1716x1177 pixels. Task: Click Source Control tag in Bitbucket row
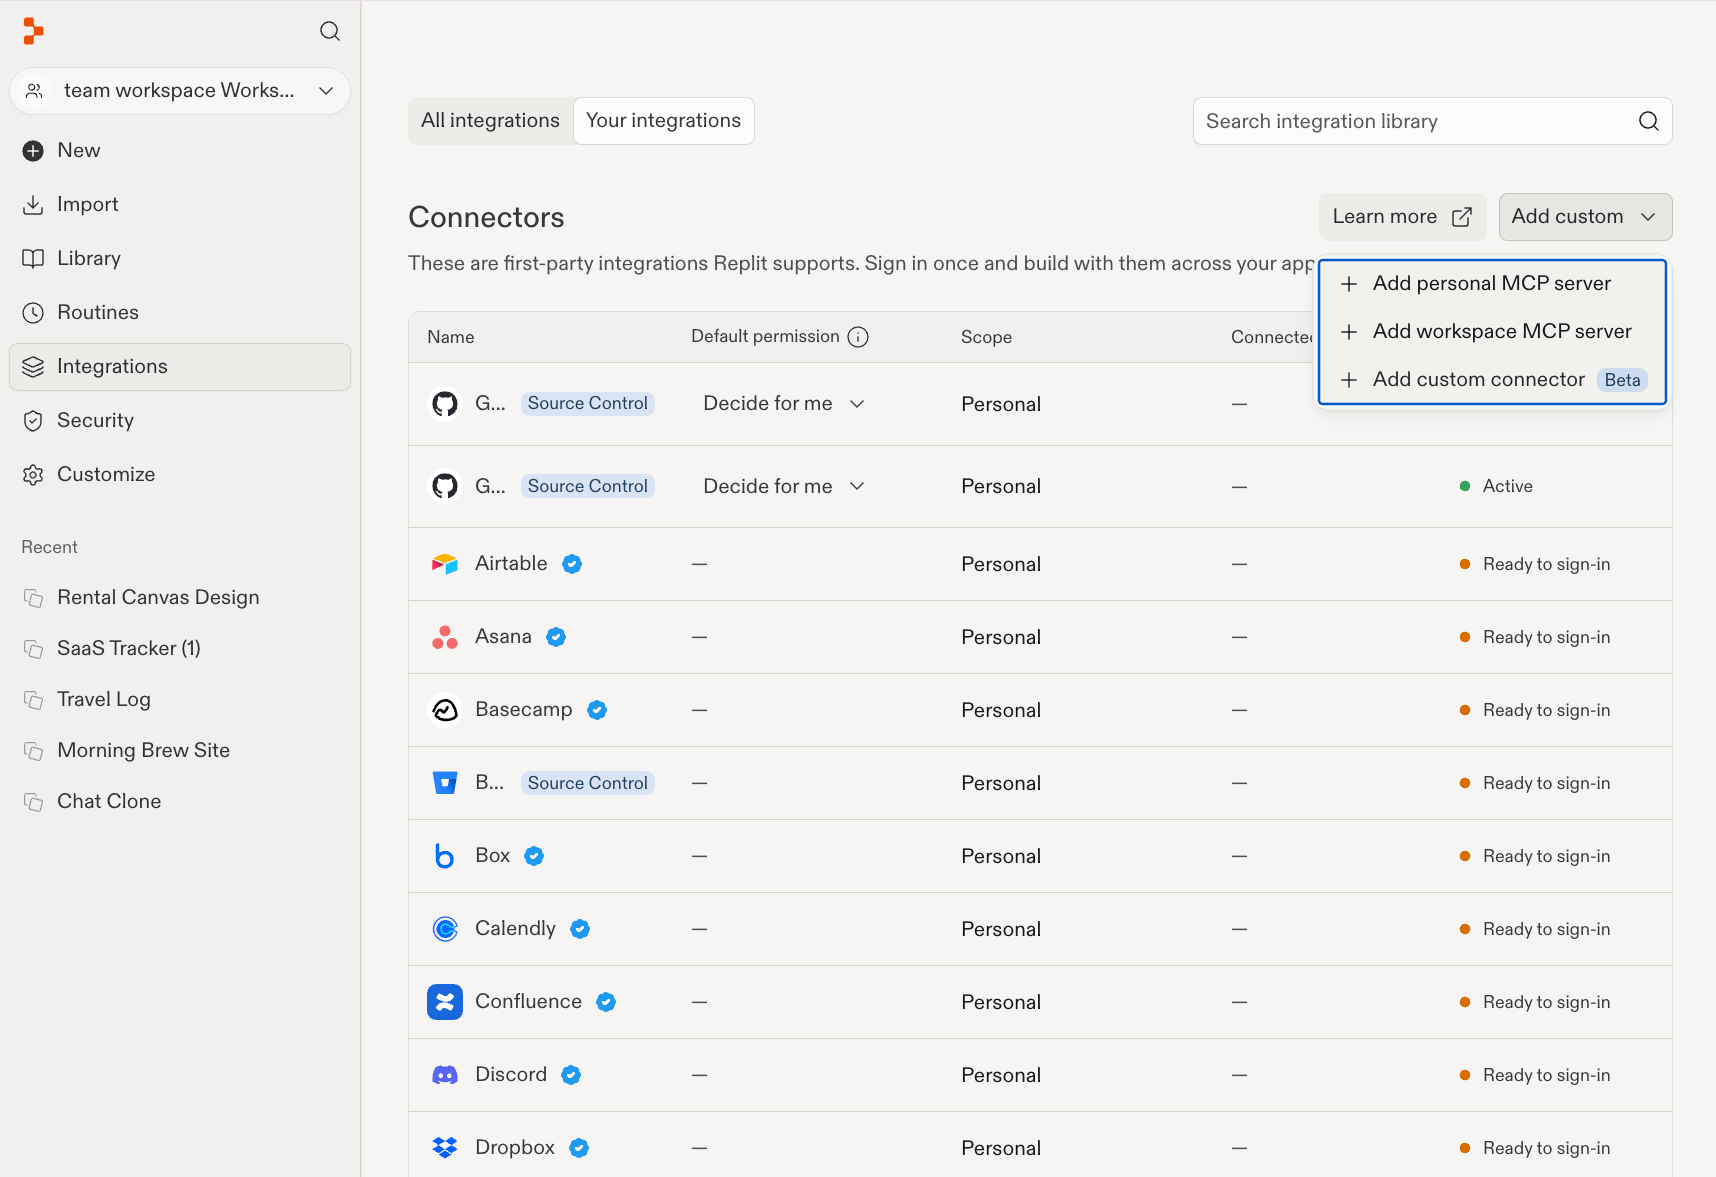pyautogui.click(x=588, y=784)
